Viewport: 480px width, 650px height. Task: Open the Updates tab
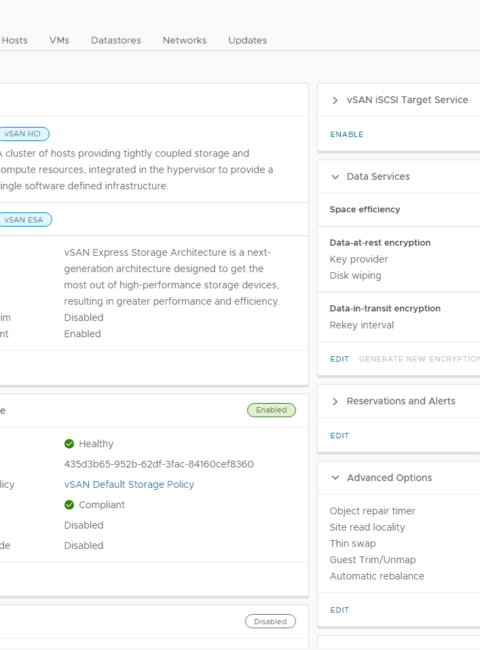click(247, 40)
